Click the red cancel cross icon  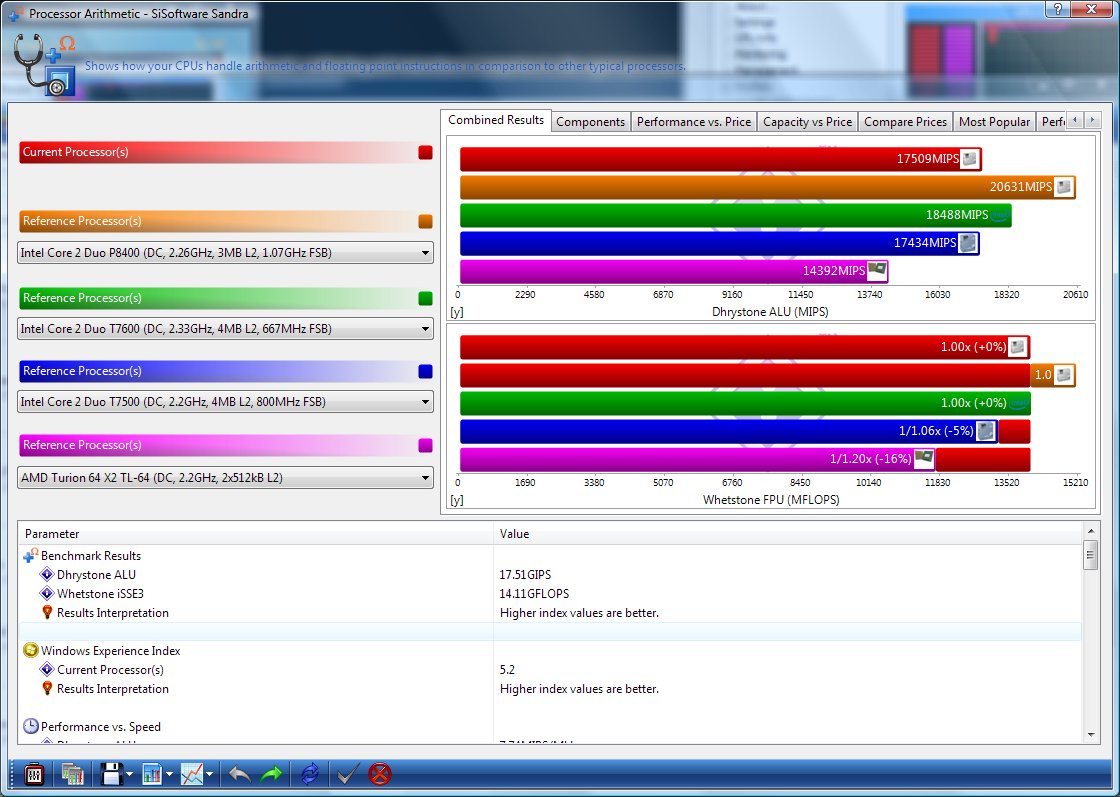coord(380,774)
